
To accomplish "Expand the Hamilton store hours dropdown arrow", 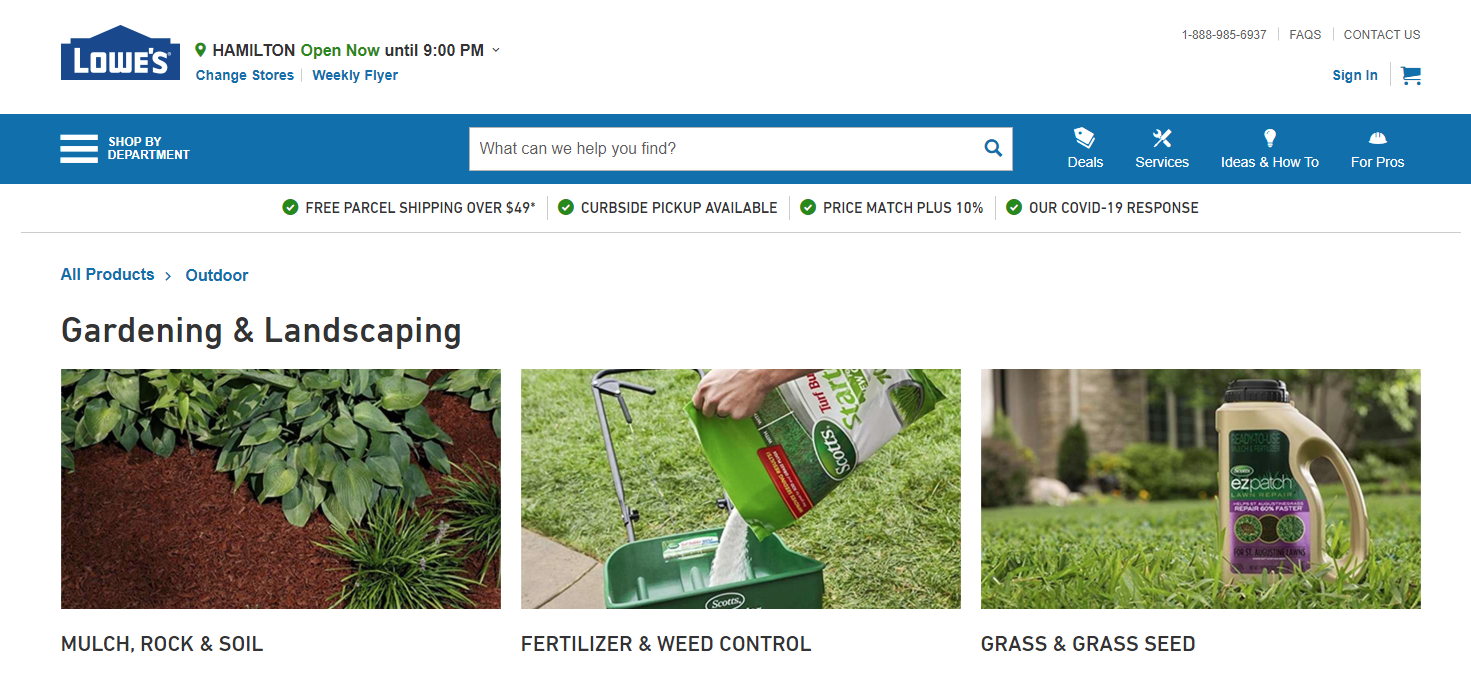I will pos(496,50).
